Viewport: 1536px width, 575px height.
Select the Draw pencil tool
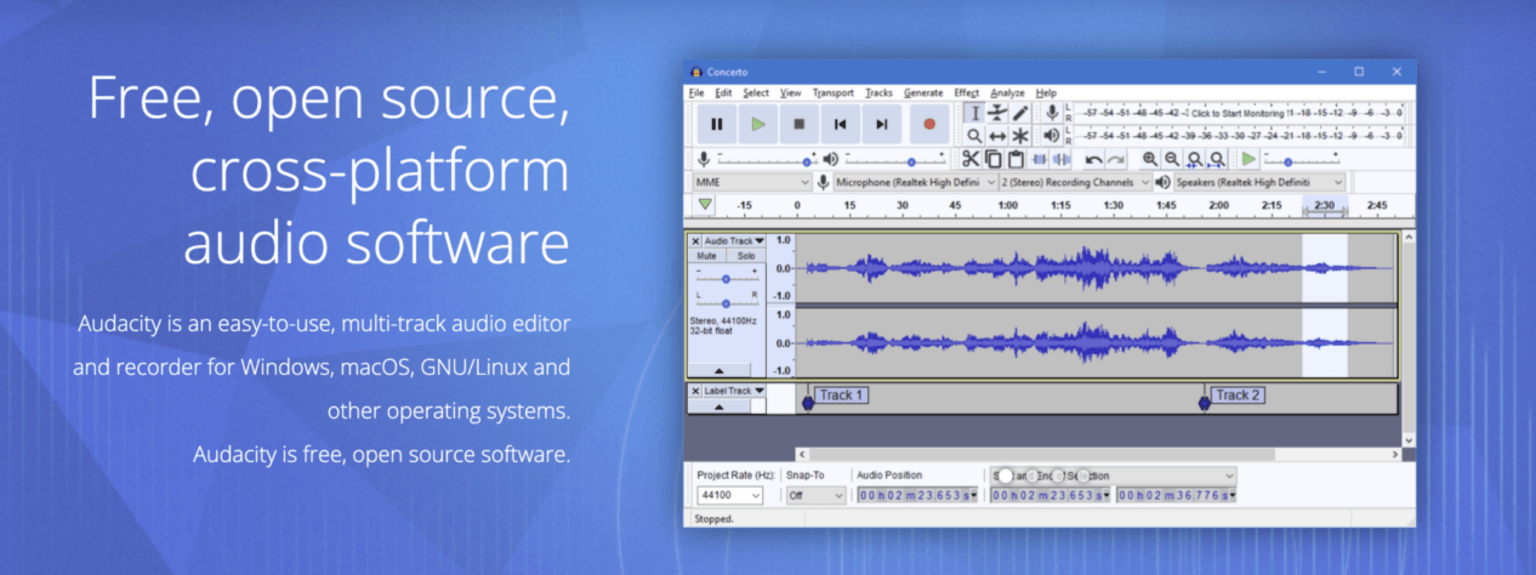pyautogui.click(x=1020, y=113)
